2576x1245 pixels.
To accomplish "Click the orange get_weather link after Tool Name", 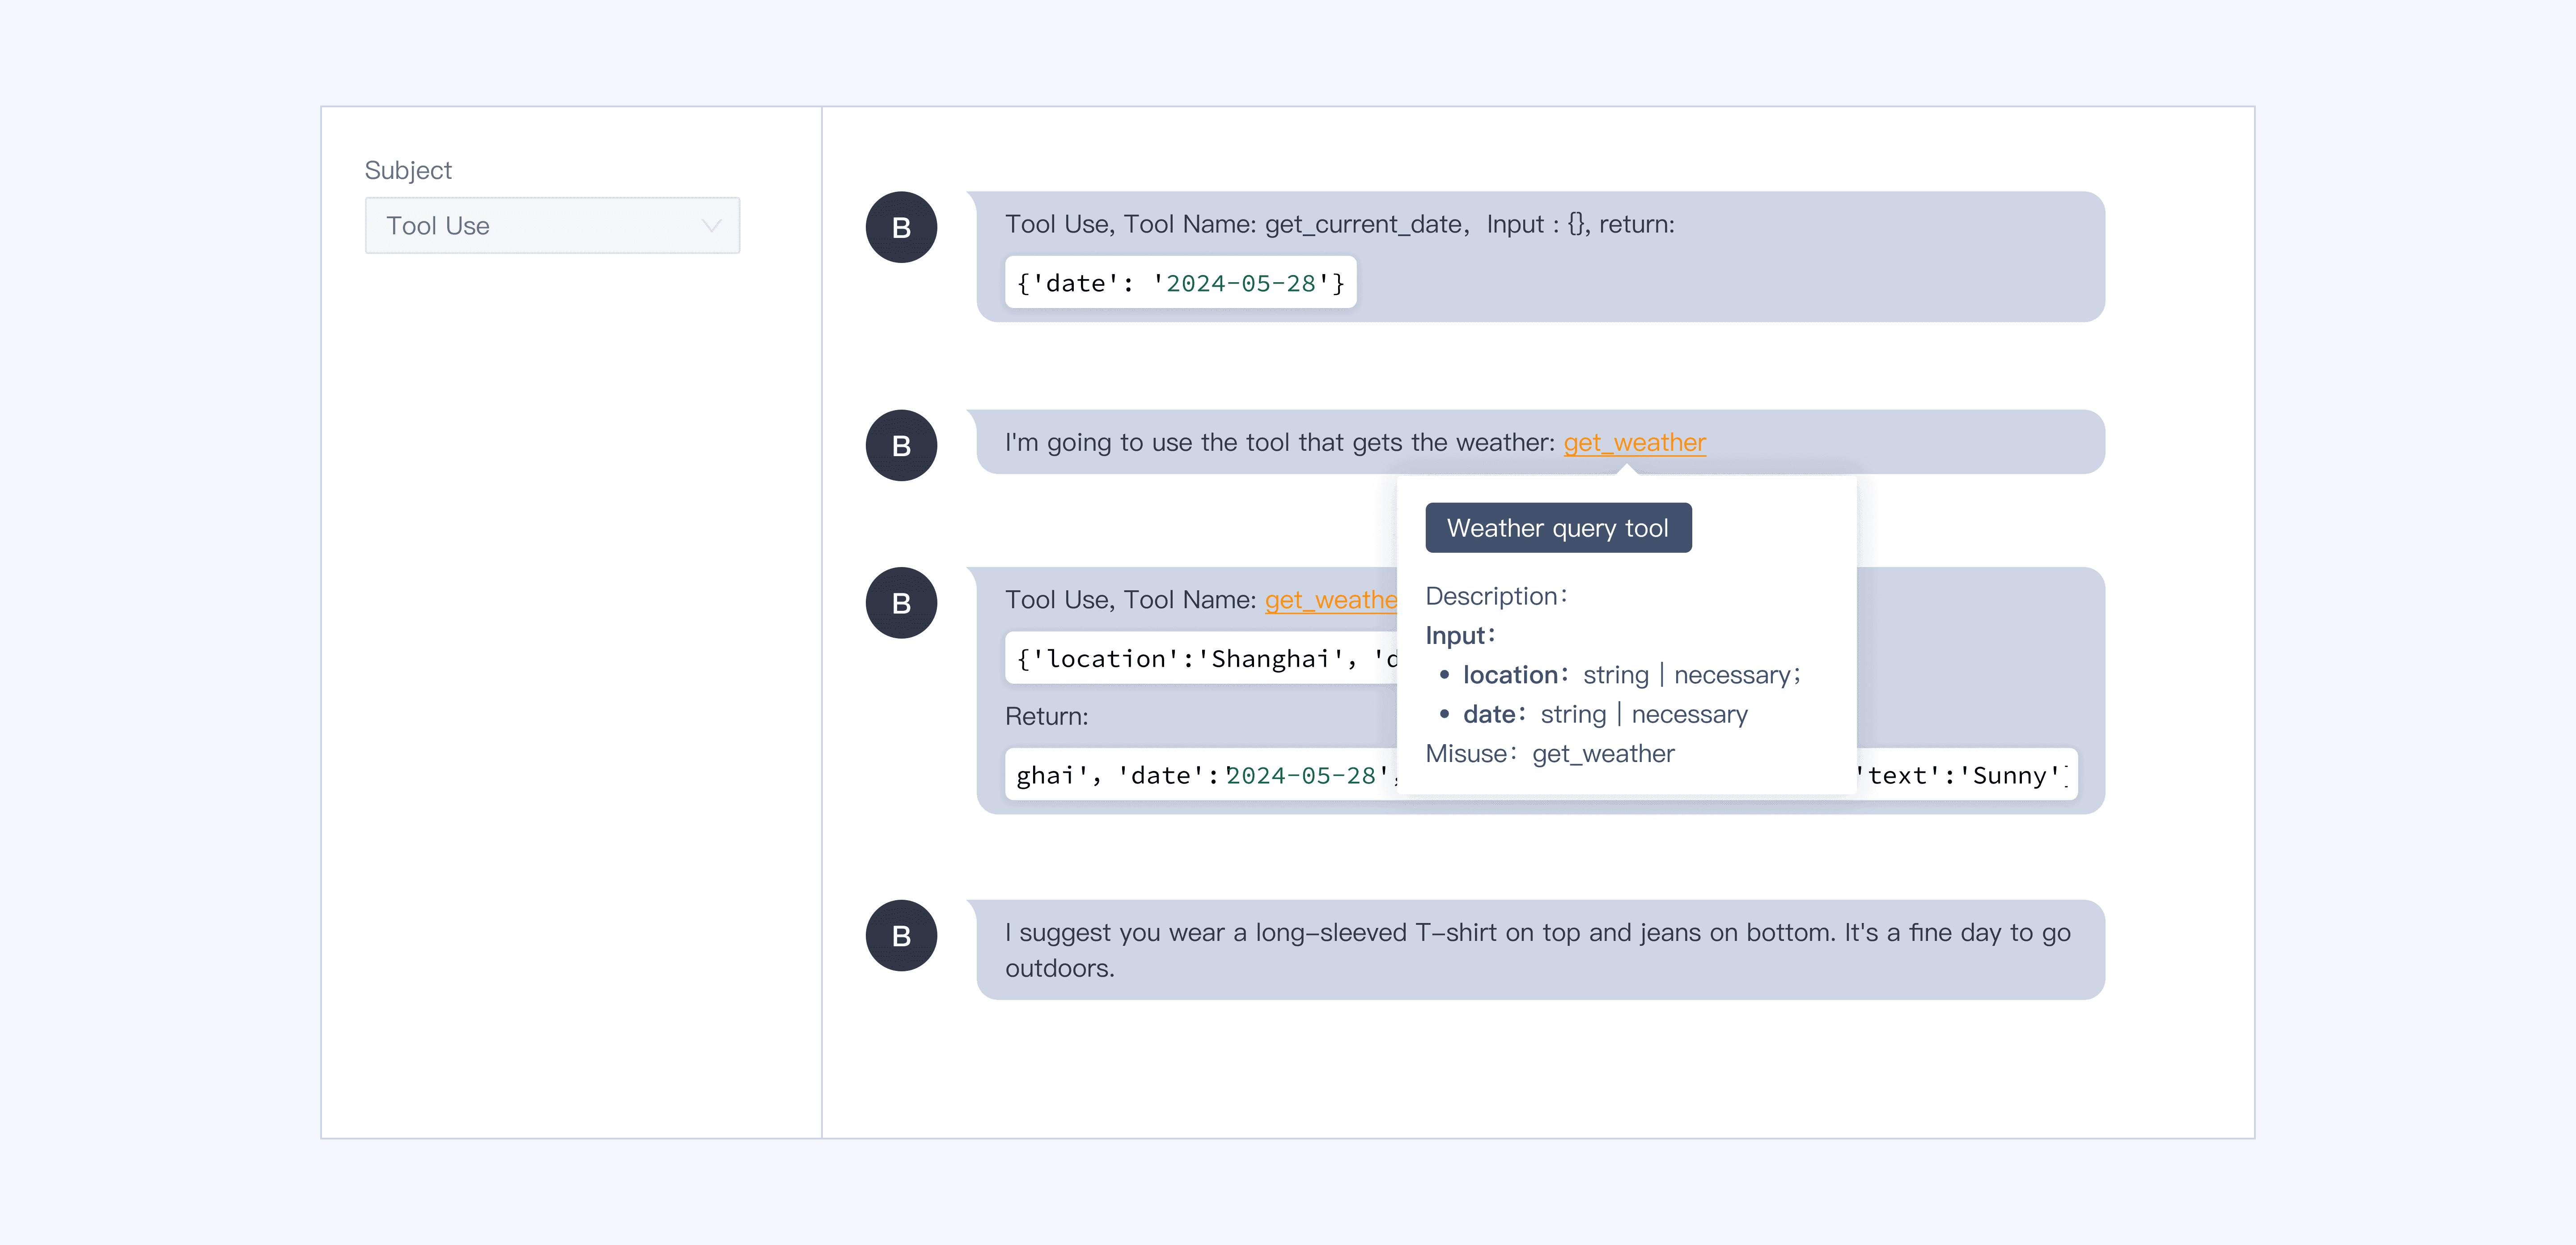I will click(1330, 600).
